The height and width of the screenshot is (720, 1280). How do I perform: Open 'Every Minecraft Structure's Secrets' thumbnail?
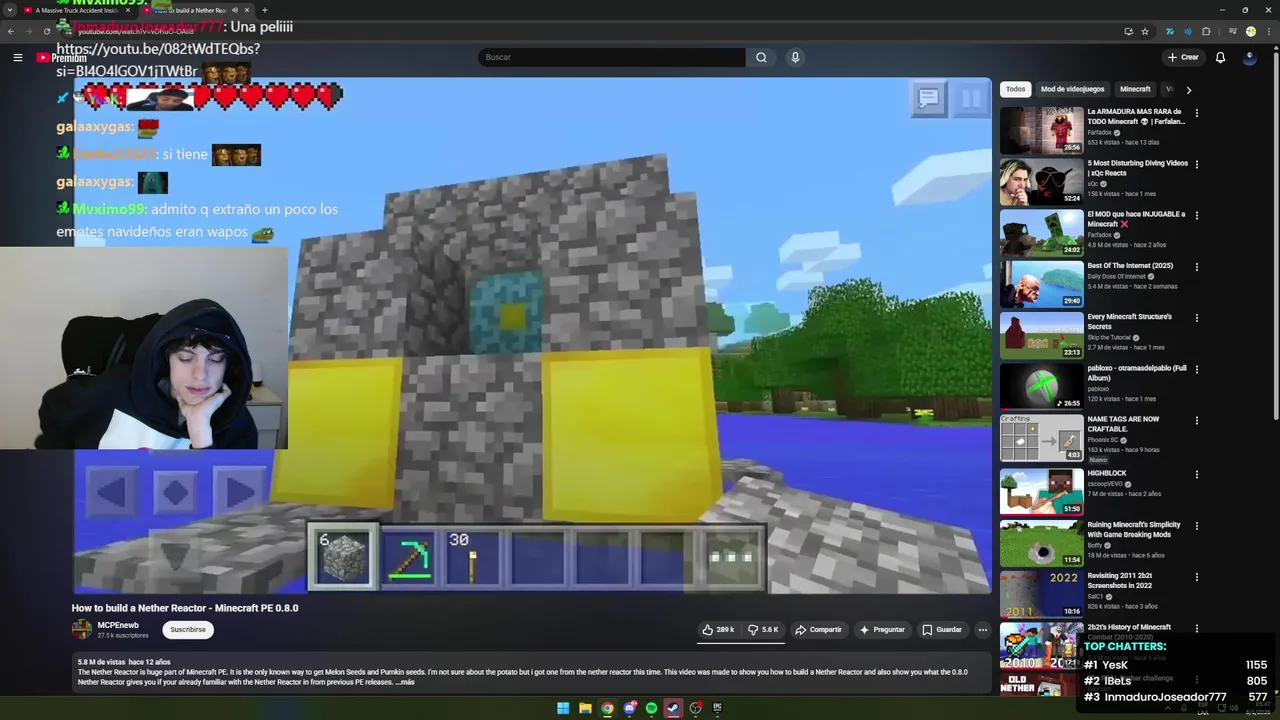[x=1041, y=335]
